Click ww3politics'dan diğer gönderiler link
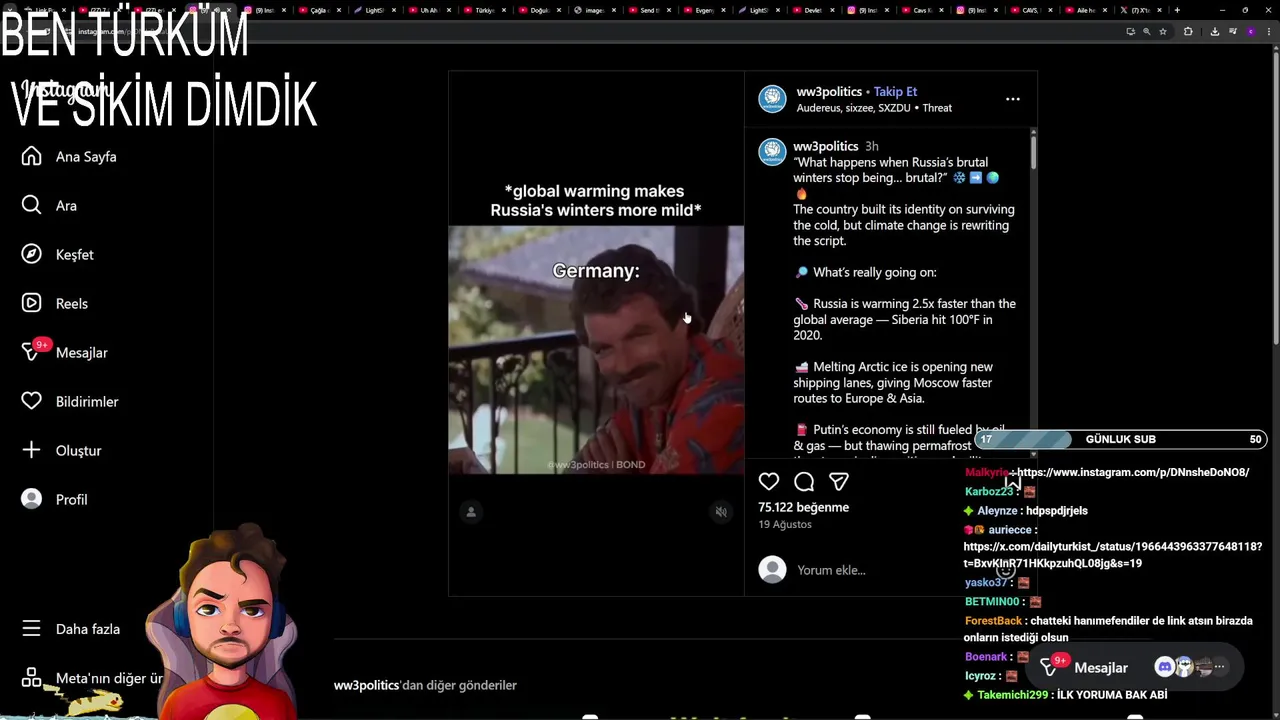Screen dimensions: 1280x720 [425, 685]
